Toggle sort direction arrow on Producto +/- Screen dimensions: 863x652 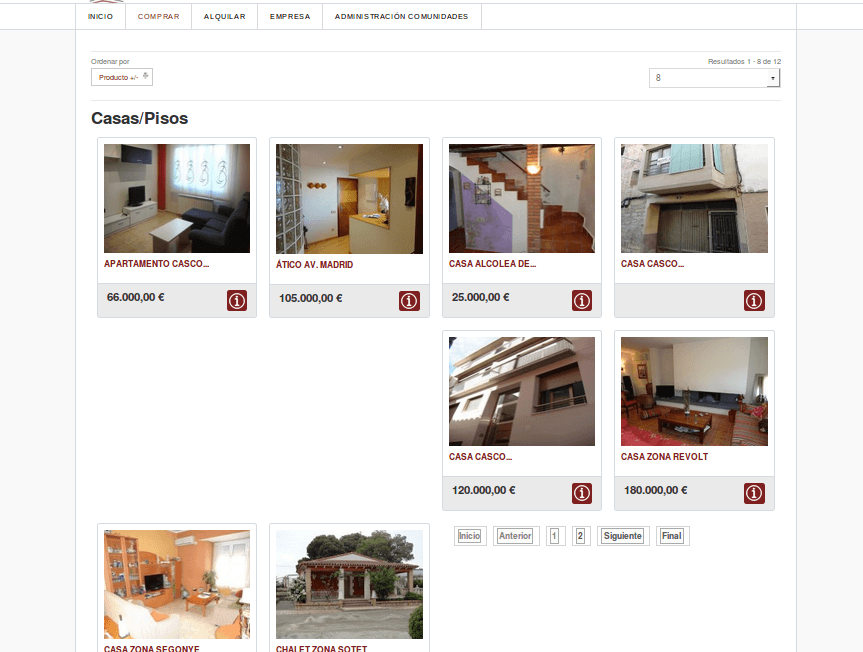pyautogui.click(x=145, y=76)
